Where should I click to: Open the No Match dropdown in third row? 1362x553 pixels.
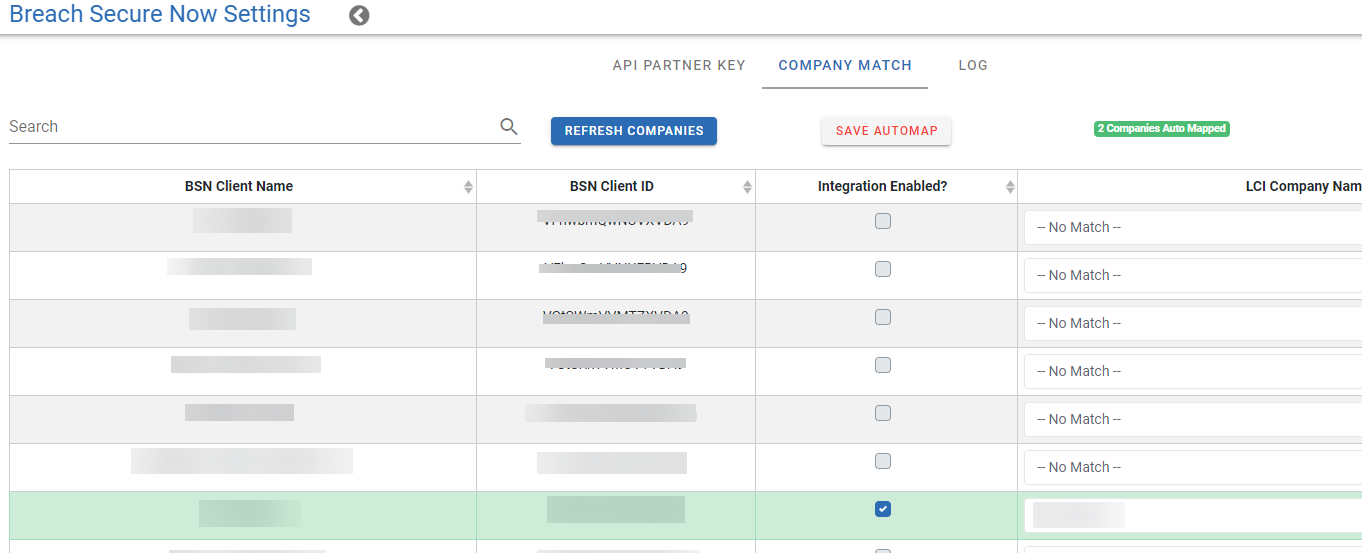1193,323
